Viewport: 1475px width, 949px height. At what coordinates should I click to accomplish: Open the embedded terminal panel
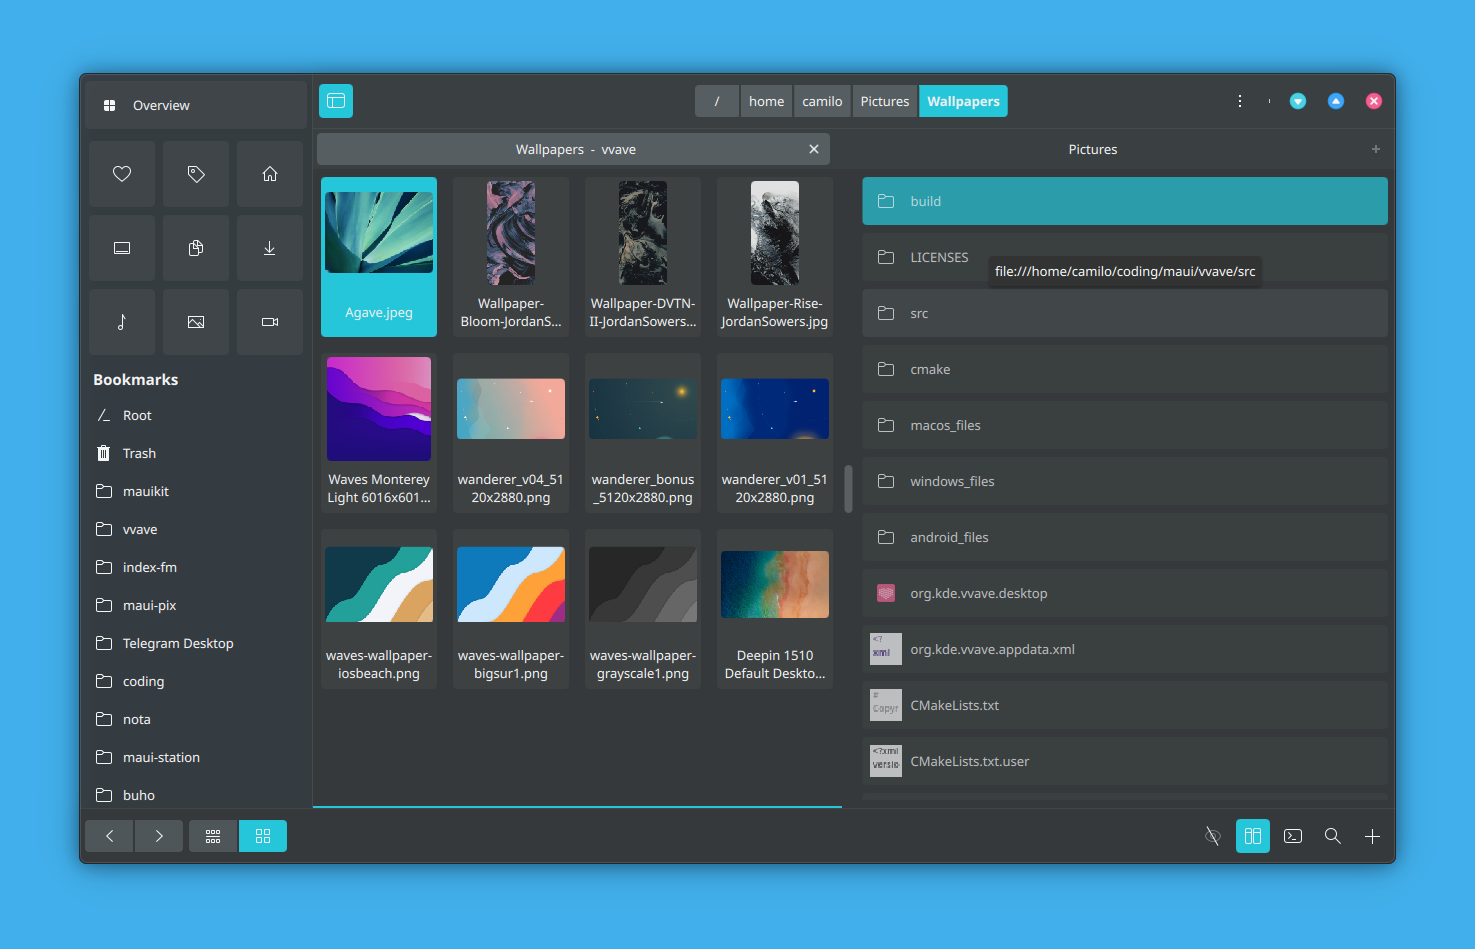click(1293, 836)
